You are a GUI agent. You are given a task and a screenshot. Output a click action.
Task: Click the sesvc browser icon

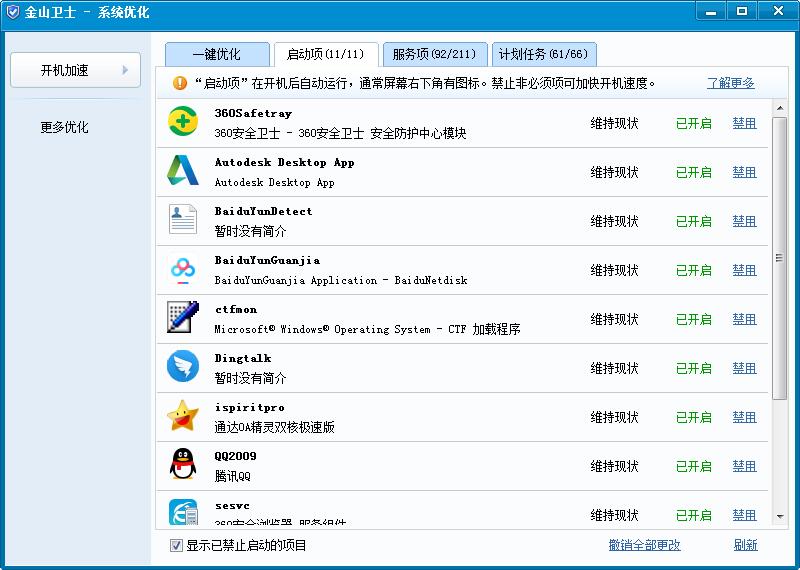[183, 512]
